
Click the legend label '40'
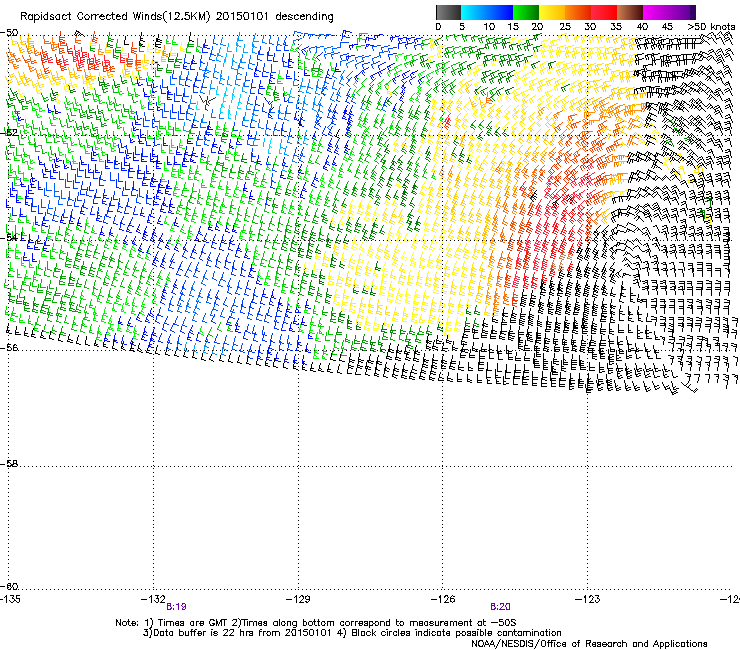click(x=642, y=27)
